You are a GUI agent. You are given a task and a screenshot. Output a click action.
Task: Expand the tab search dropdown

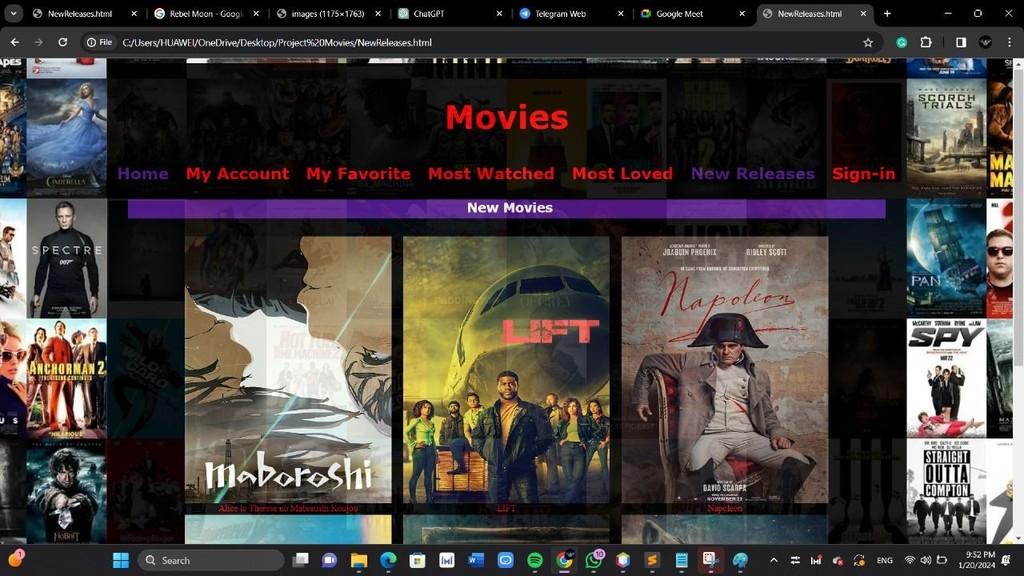(x=13, y=13)
